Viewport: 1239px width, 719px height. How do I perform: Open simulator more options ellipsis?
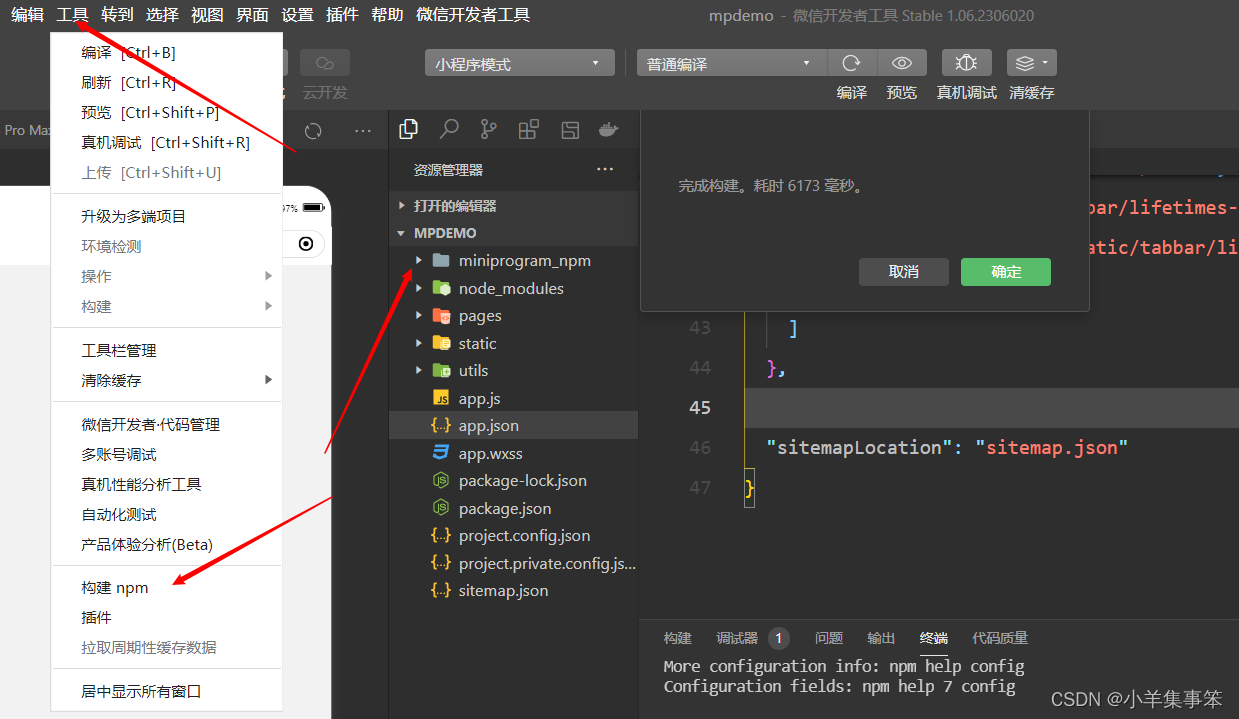click(363, 131)
